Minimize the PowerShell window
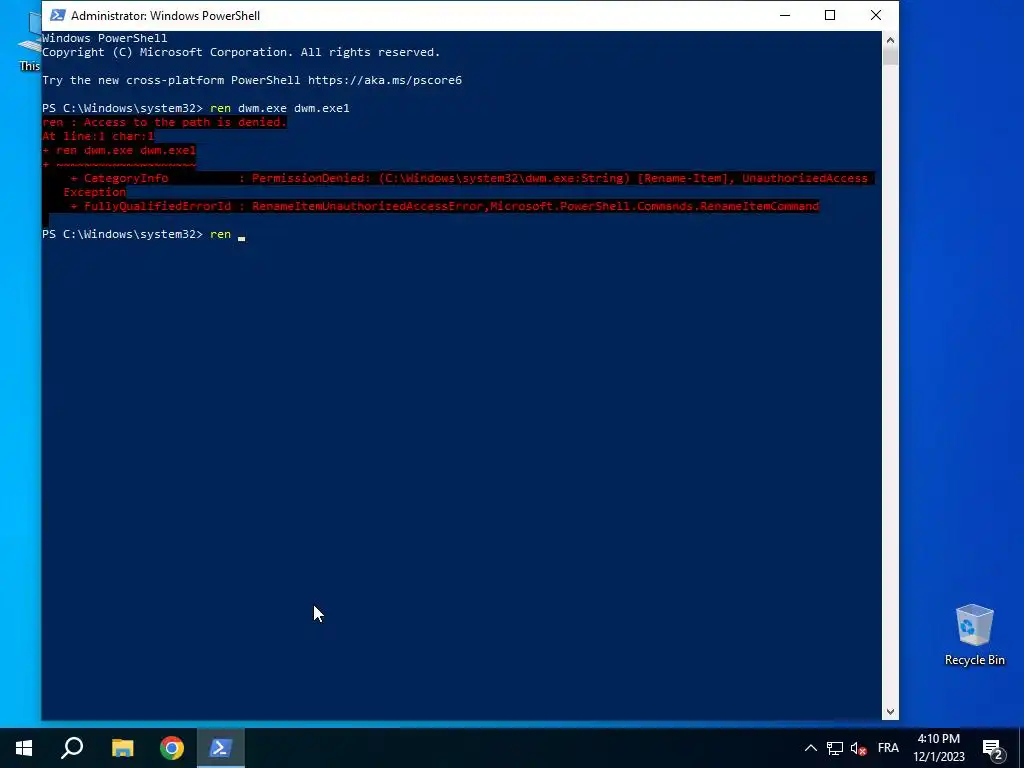Viewport: 1024px width, 768px height. pyautogui.click(x=785, y=15)
